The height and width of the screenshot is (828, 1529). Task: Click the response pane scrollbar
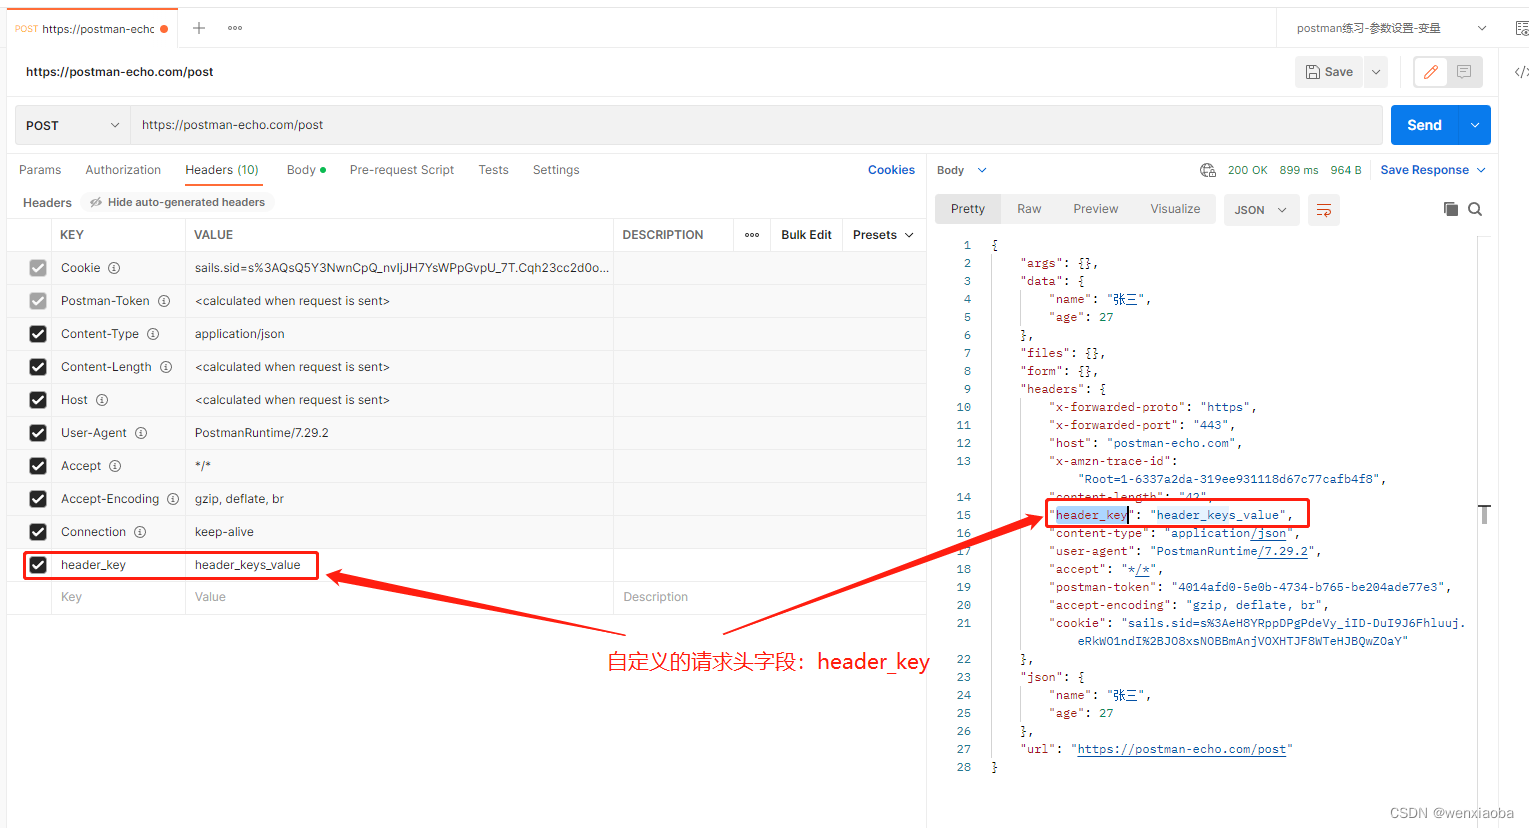pos(1484,514)
